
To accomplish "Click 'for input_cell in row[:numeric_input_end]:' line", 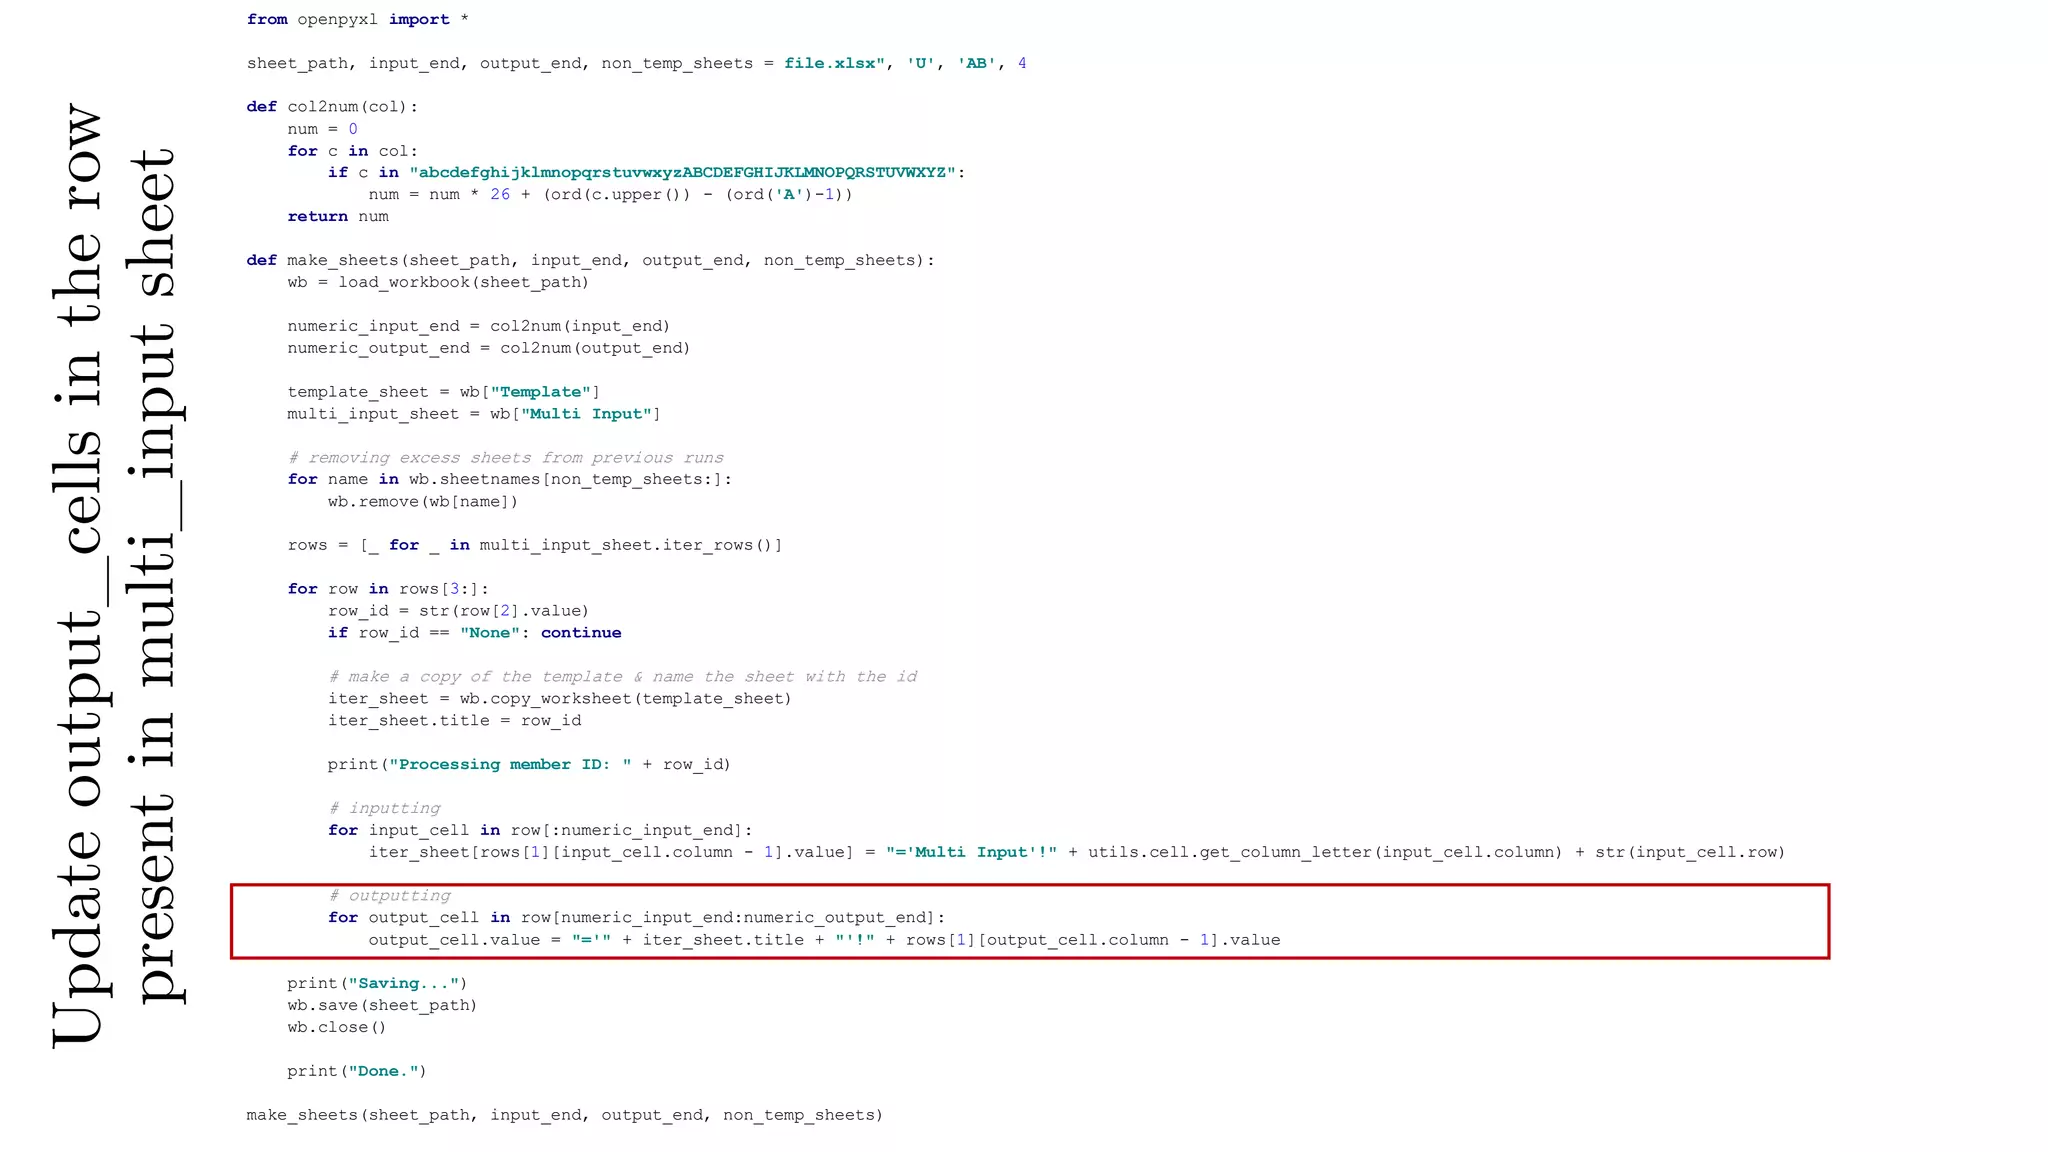I will point(540,831).
